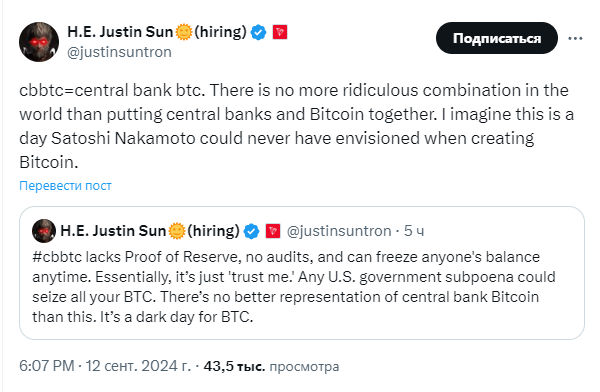Click the Подписаться follow button
Image resolution: width=600 pixels, height=392 pixels.
click(497, 38)
